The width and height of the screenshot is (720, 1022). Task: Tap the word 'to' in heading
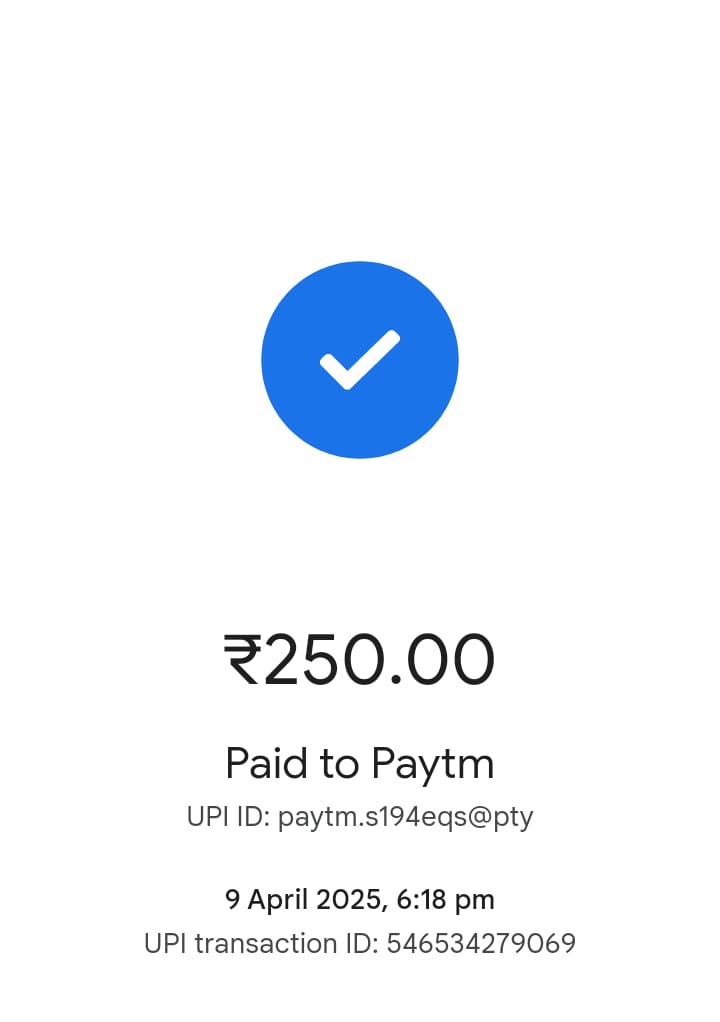pyautogui.click(x=339, y=765)
